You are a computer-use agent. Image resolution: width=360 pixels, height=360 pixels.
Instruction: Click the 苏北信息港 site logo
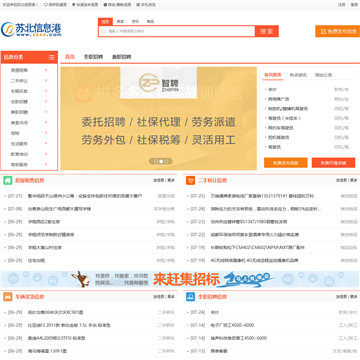(31, 30)
